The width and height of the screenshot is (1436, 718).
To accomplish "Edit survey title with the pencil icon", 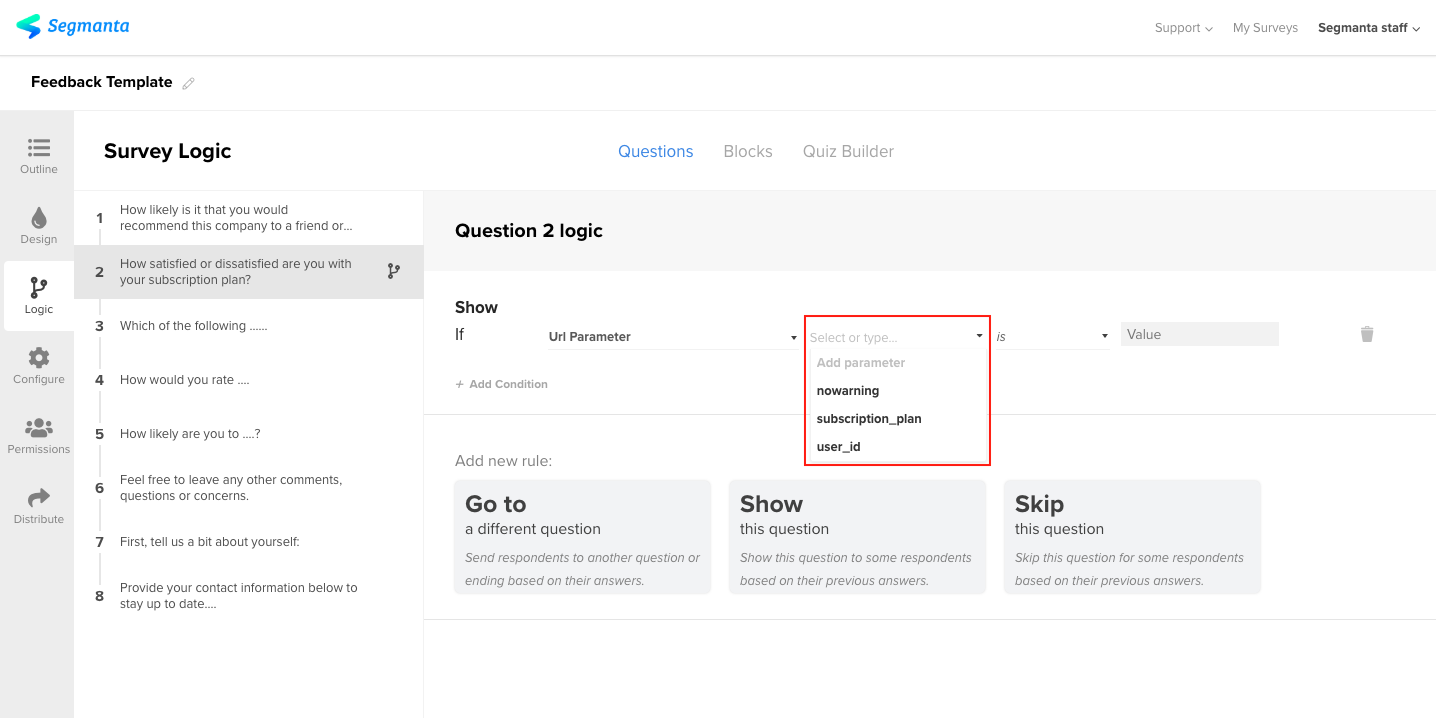I will pos(189,83).
